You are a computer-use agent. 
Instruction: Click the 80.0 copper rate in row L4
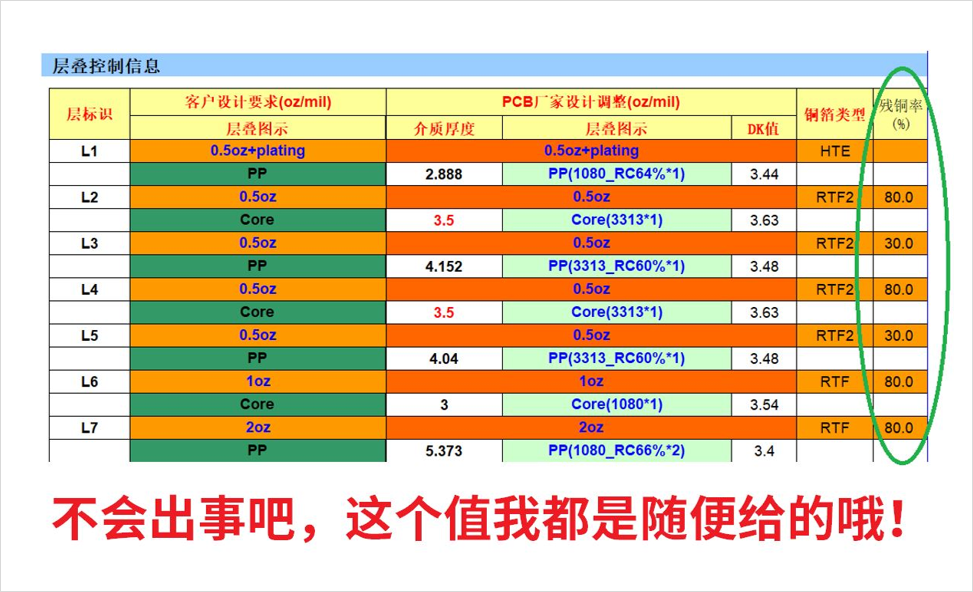pyautogui.click(x=900, y=289)
